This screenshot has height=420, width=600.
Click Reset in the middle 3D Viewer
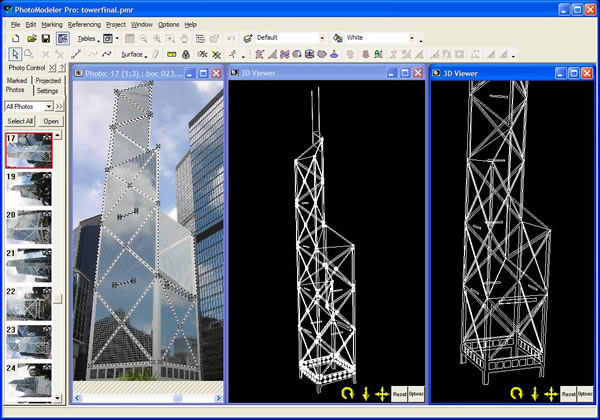click(399, 393)
